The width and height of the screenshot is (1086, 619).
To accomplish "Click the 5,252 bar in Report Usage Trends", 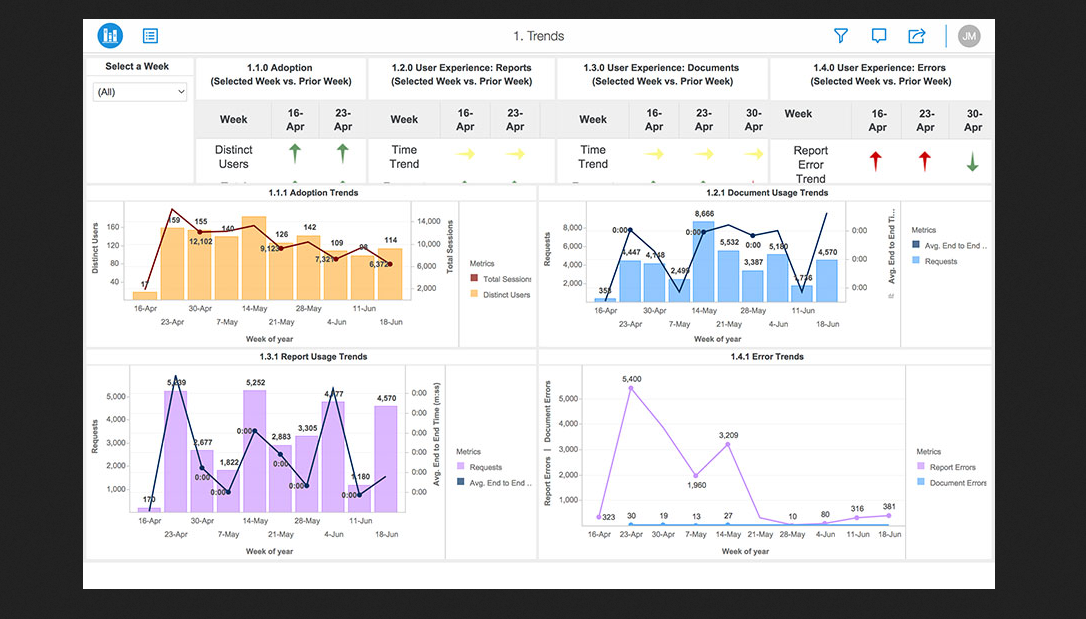I will tap(255, 450).
